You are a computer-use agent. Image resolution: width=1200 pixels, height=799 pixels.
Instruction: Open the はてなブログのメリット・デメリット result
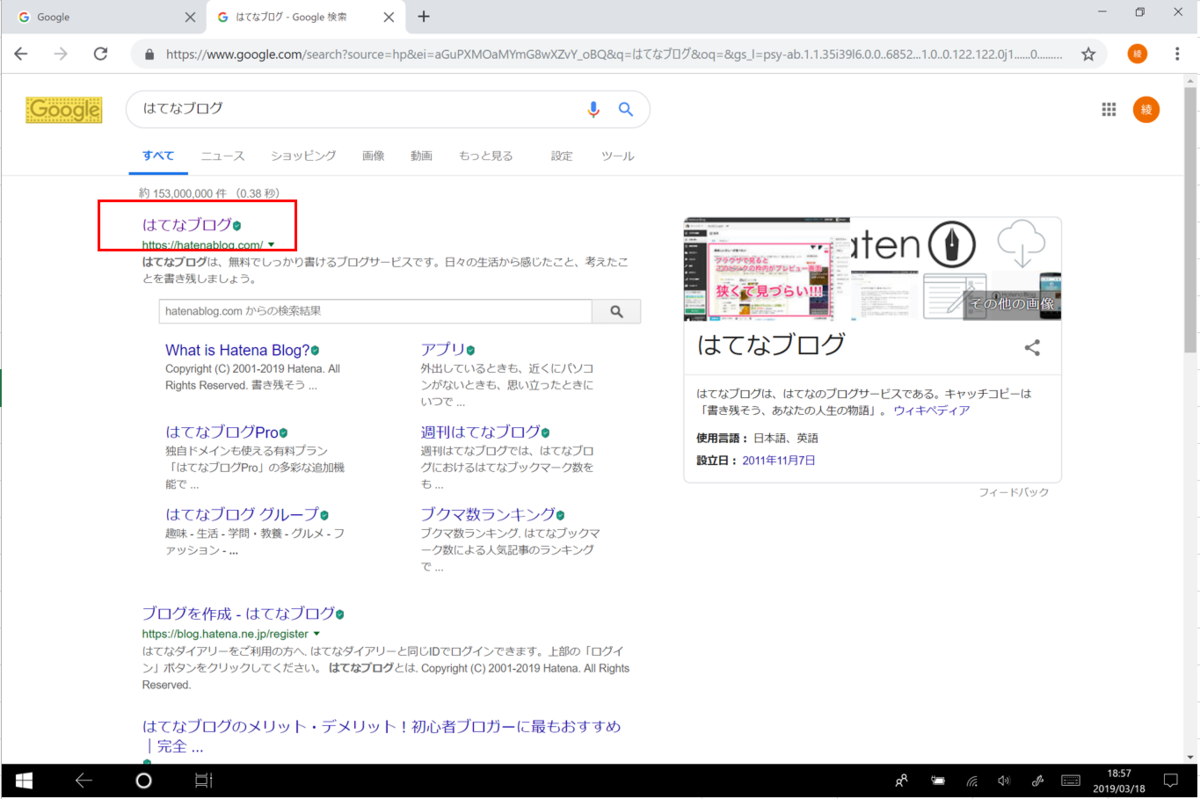(x=381, y=736)
